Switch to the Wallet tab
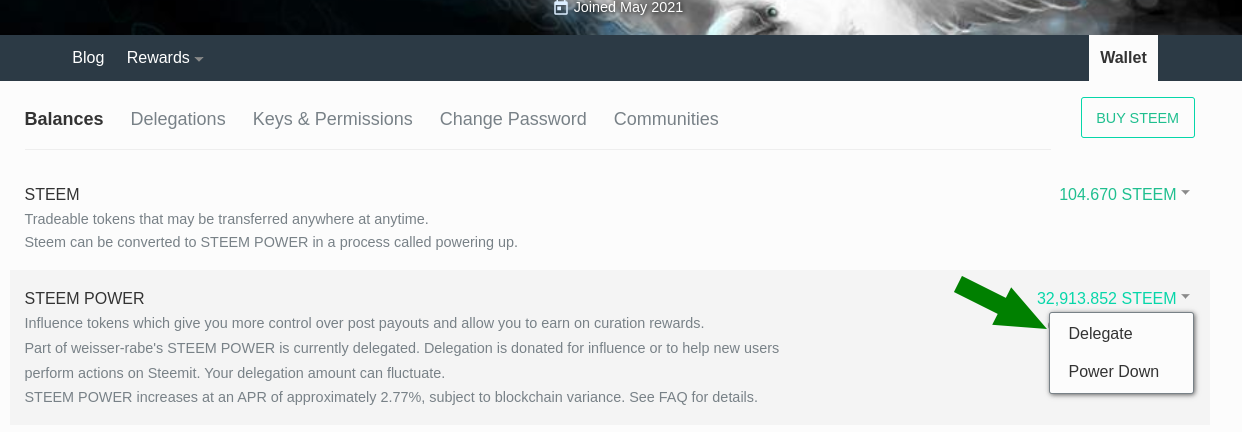The width and height of the screenshot is (1242, 432). pyautogui.click(x=1123, y=58)
